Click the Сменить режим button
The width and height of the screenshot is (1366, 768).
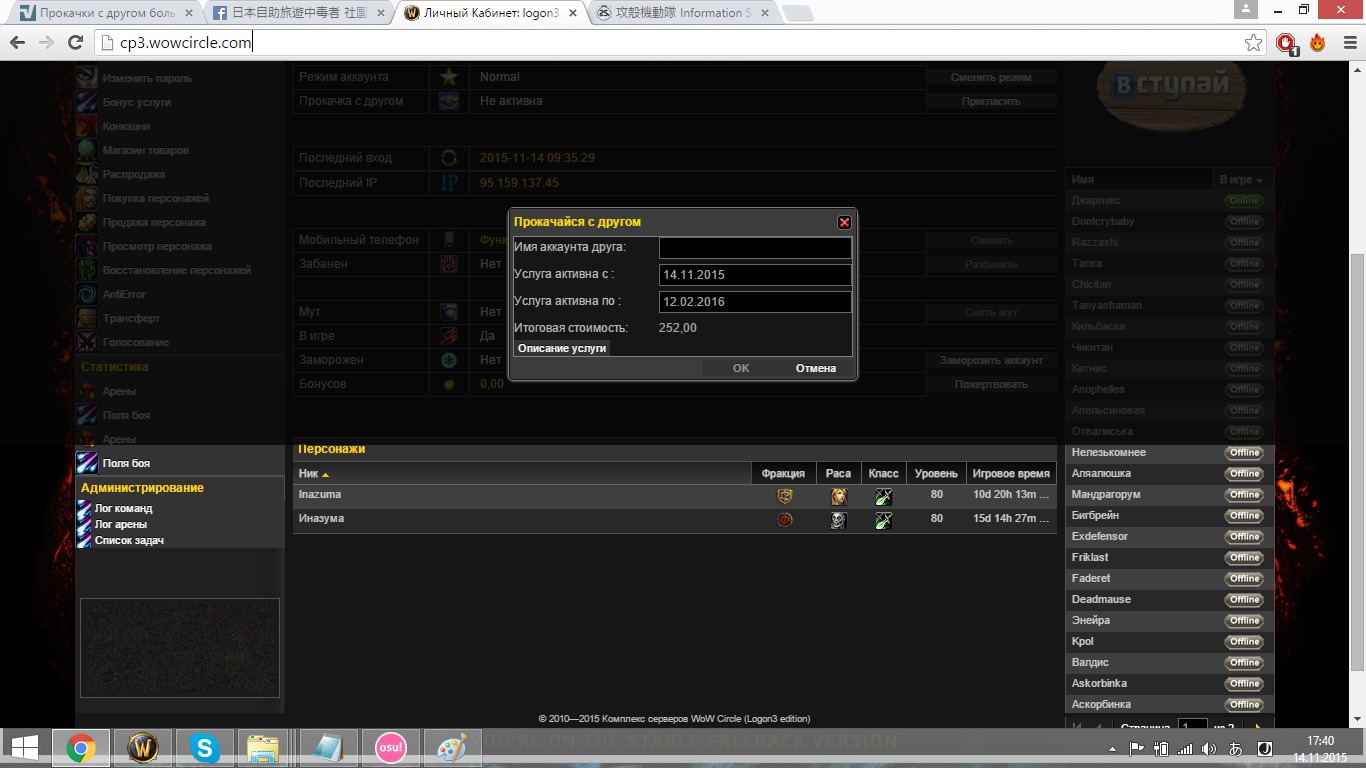click(x=991, y=77)
